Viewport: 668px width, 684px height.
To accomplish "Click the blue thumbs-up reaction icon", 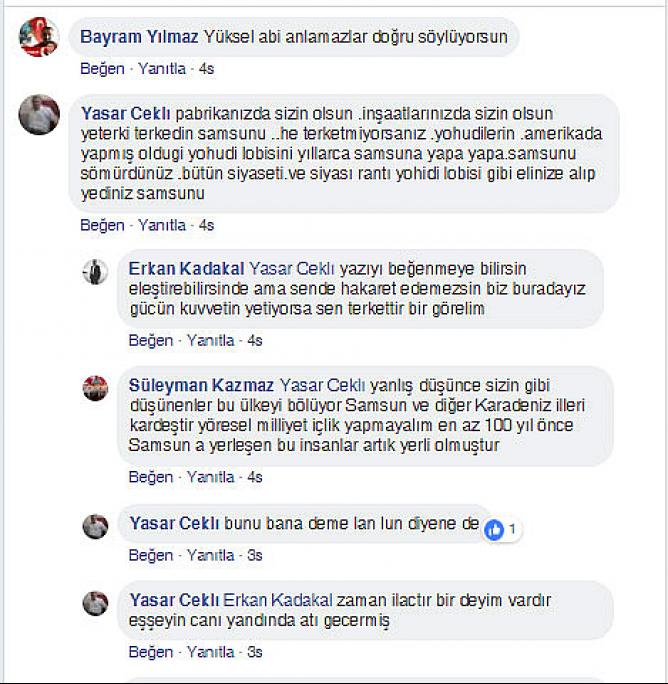I will pyautogui.click(x=494, y=530).
